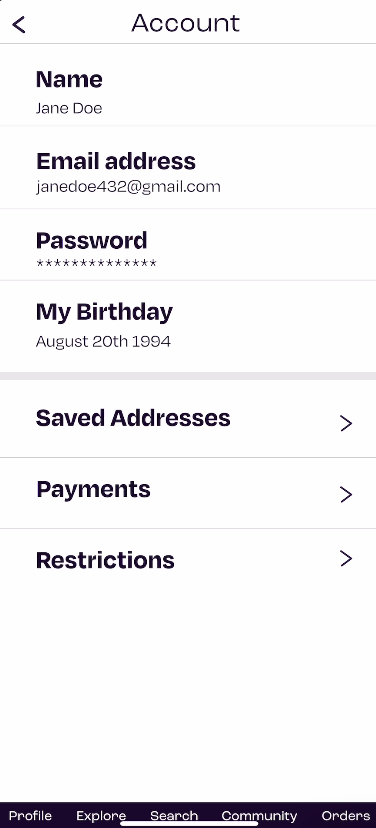Switch to the Explore tab
Viewport: 376px width, 828px height.
coord(101,815)
